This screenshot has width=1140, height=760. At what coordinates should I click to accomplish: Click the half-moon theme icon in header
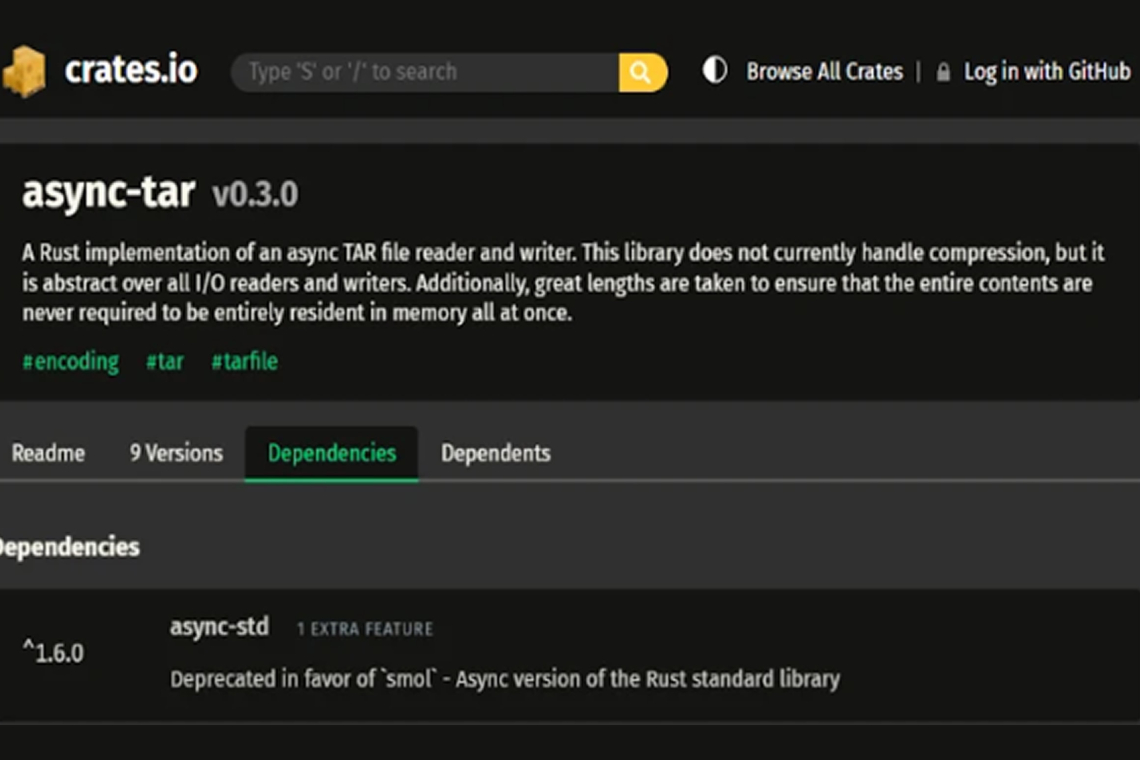[713, 70]
